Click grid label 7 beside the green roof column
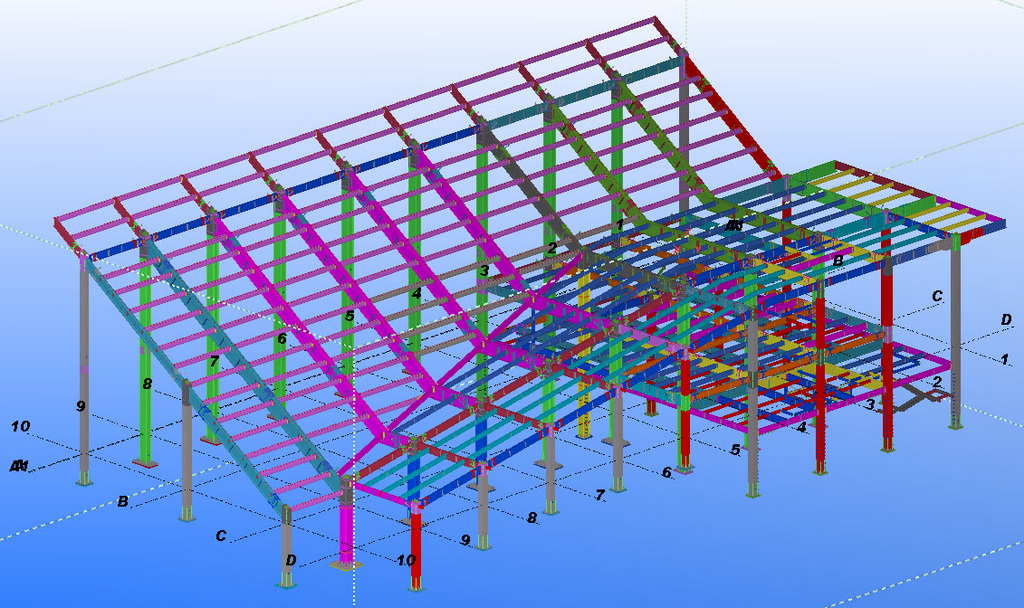Viewport: 1024px width, 608px height. click(214, 361)
